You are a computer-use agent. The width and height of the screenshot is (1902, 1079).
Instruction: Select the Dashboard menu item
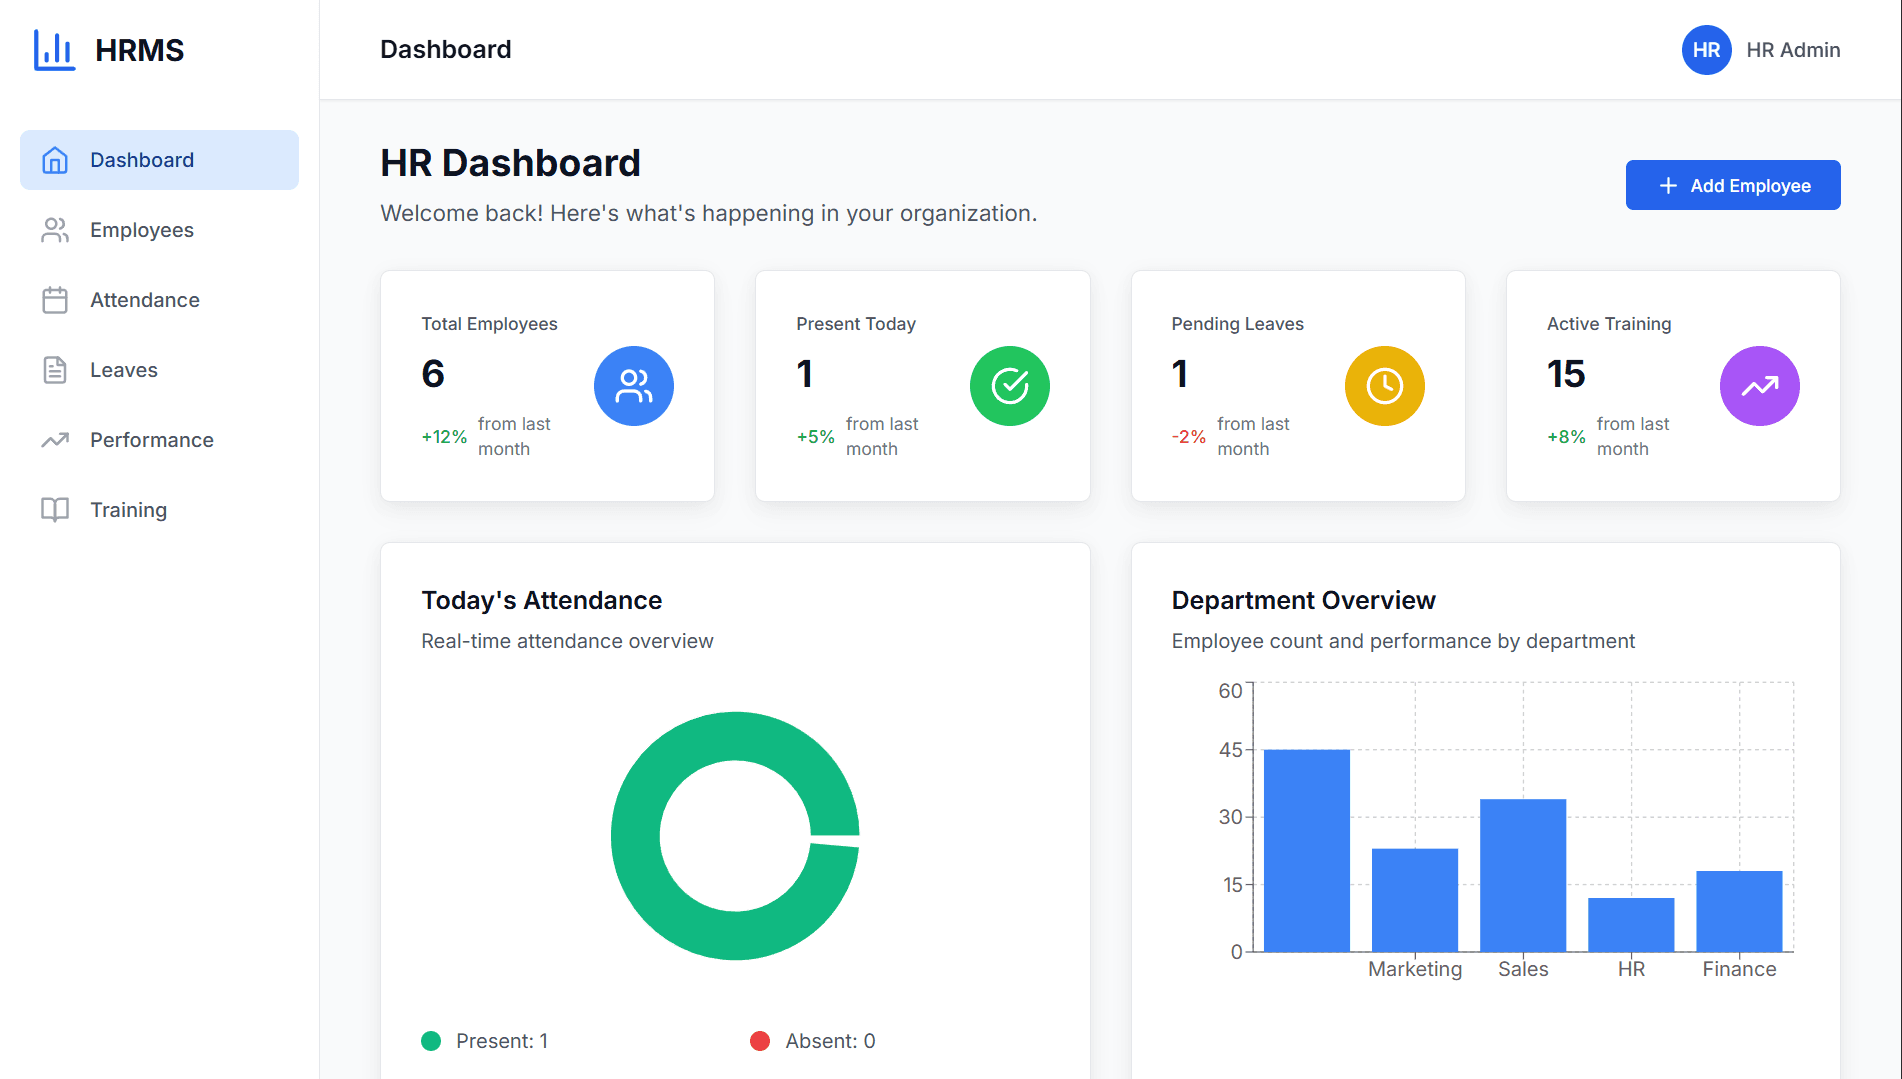tap(141, 159)
